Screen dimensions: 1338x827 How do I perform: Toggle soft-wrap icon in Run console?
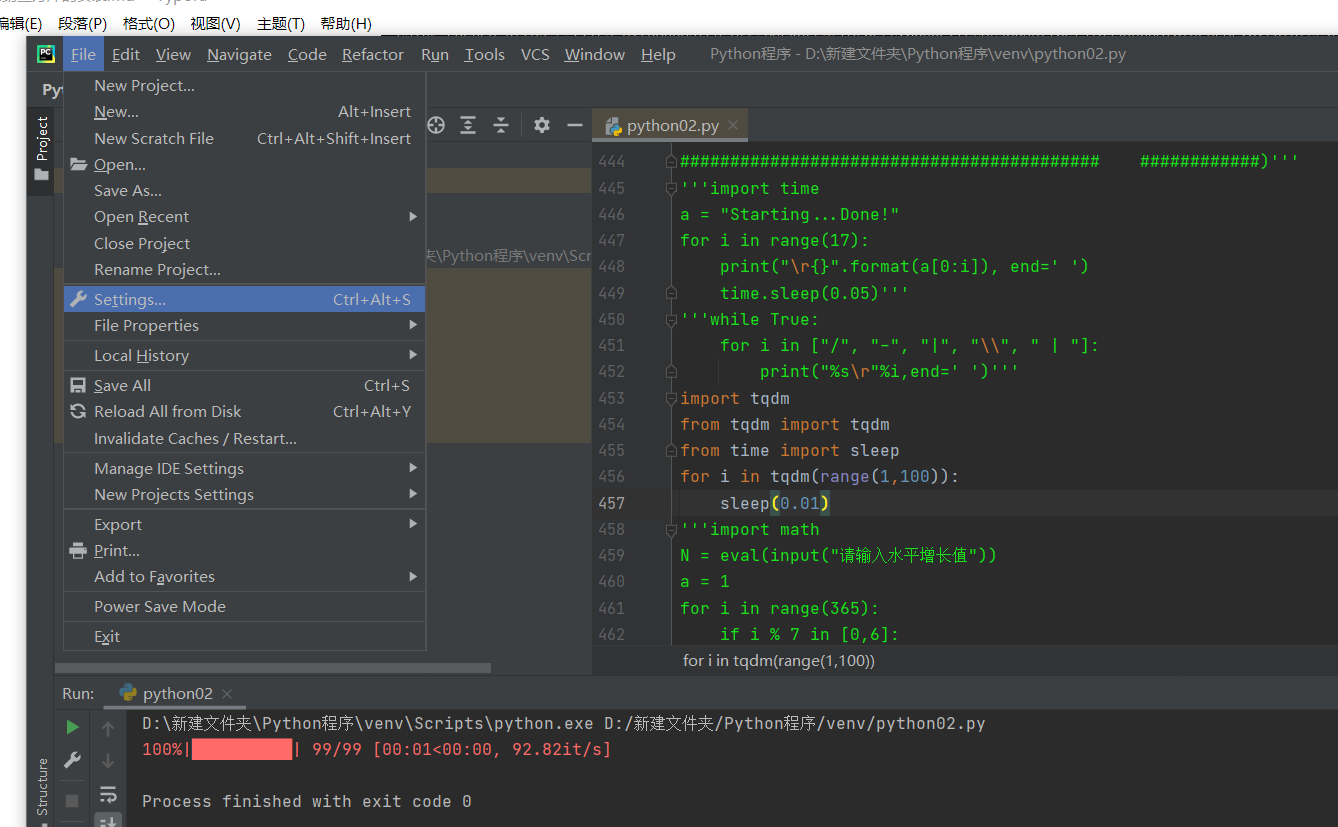(x=108, y=795)
